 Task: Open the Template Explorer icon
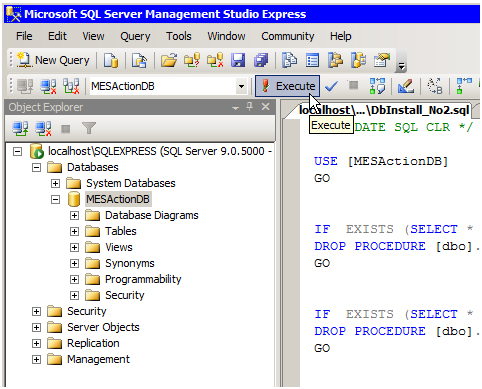pos(359,60)
